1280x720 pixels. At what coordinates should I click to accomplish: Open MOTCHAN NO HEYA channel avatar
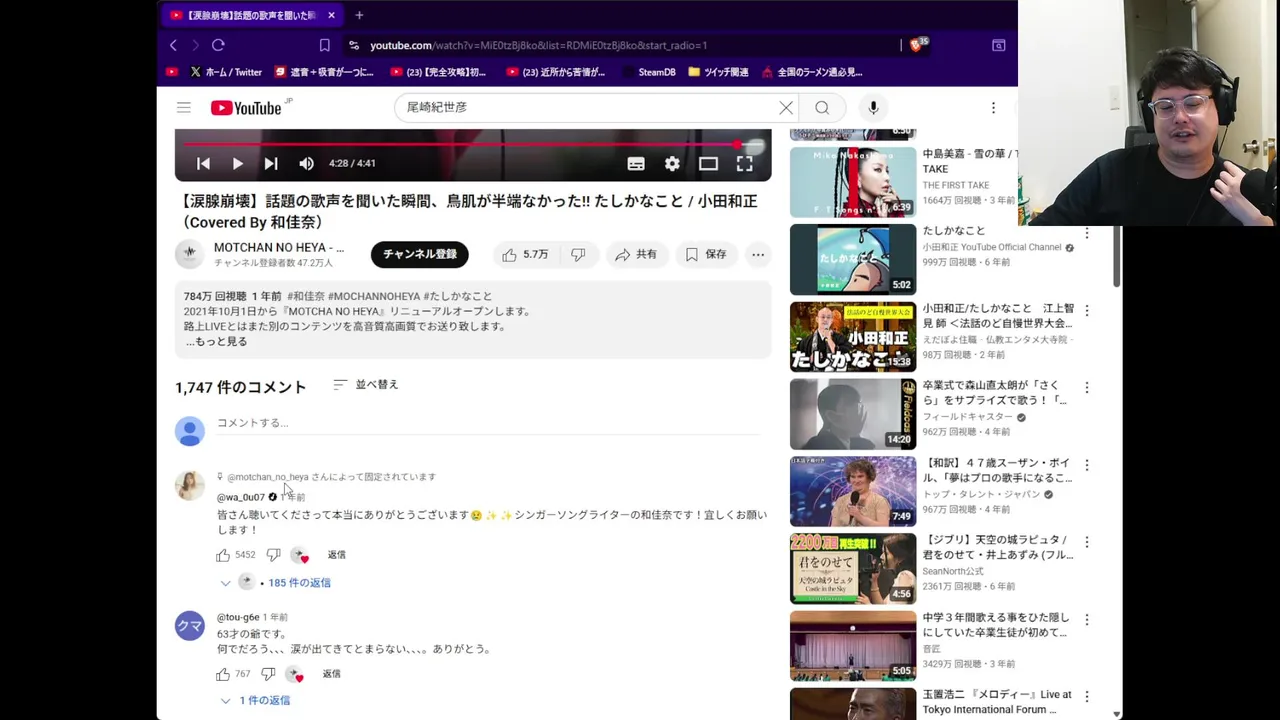(x=189, y=254)
